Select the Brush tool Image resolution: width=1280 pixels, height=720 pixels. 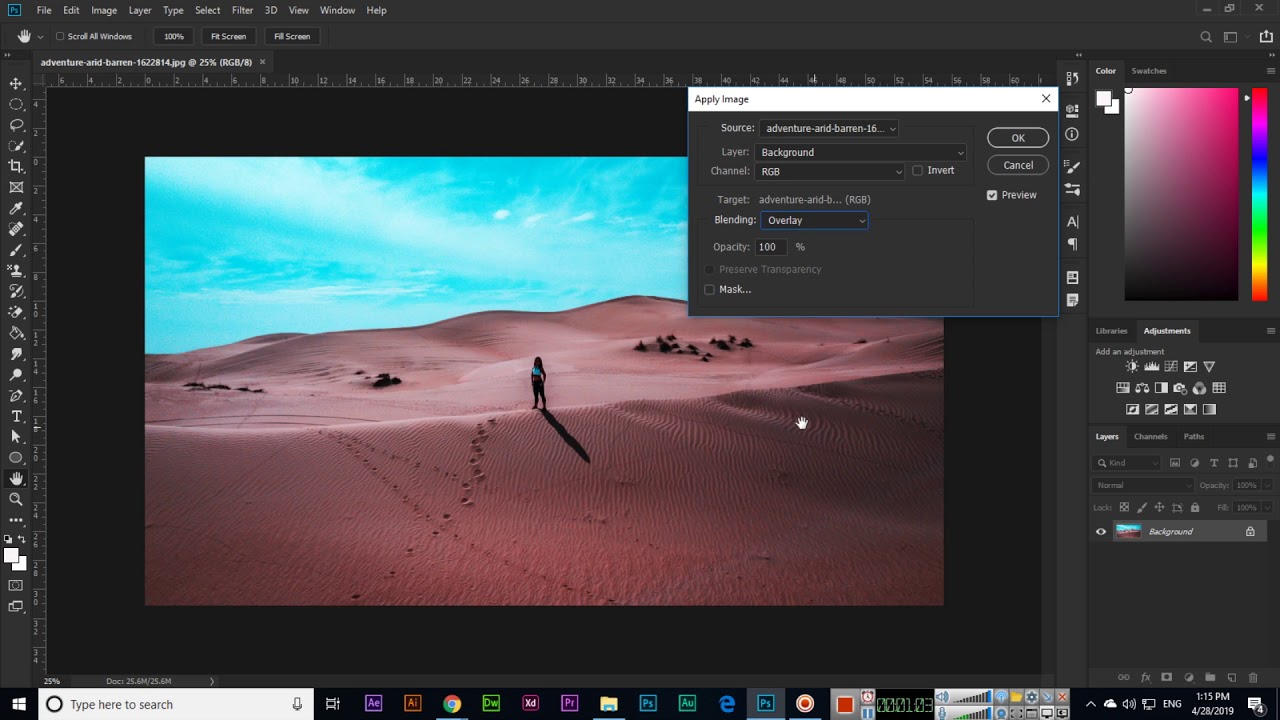pyautogui.click(x=16, y=250)
